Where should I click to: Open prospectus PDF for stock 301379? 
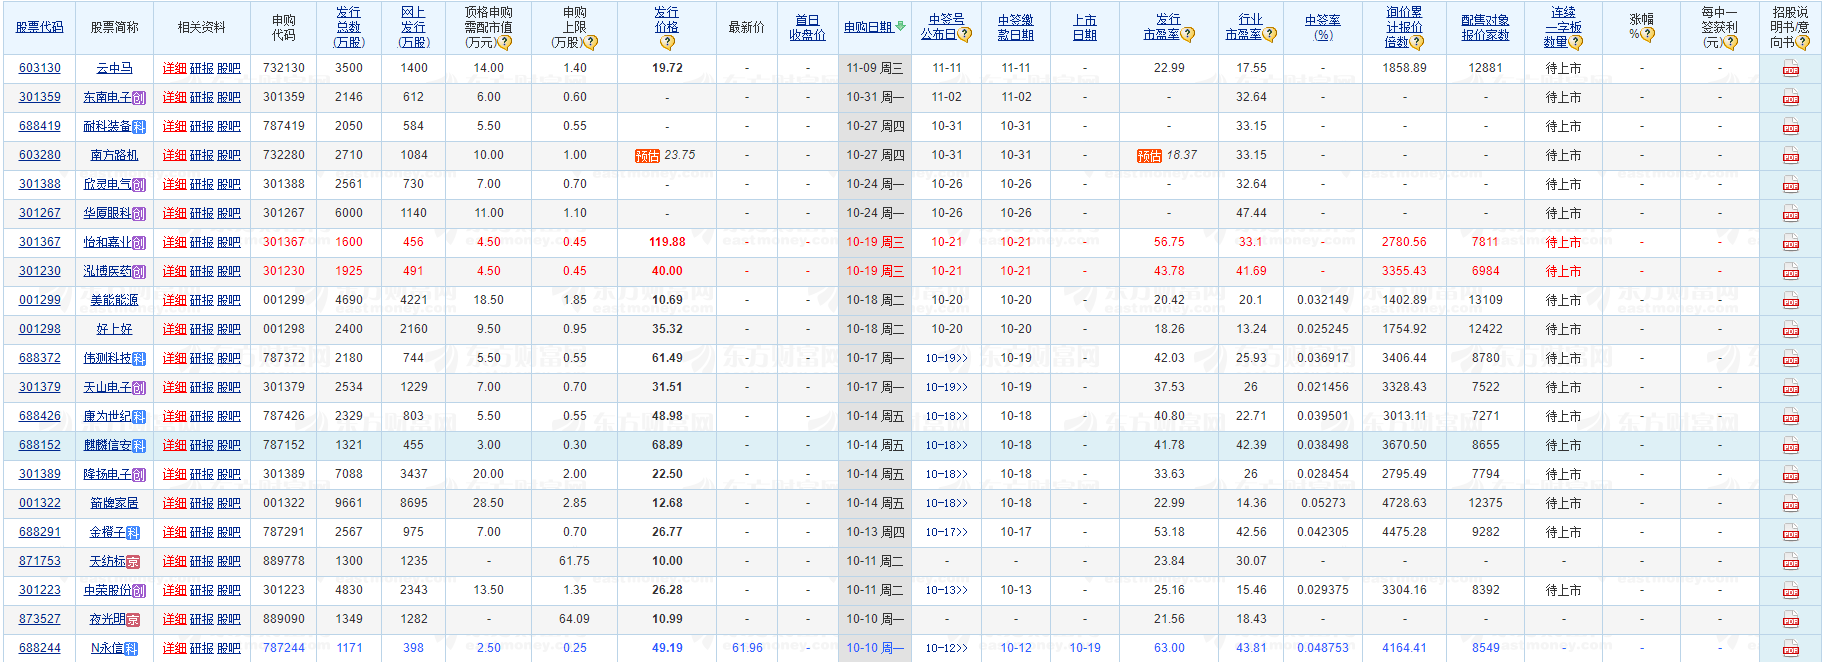click(x=1790, y=388)
